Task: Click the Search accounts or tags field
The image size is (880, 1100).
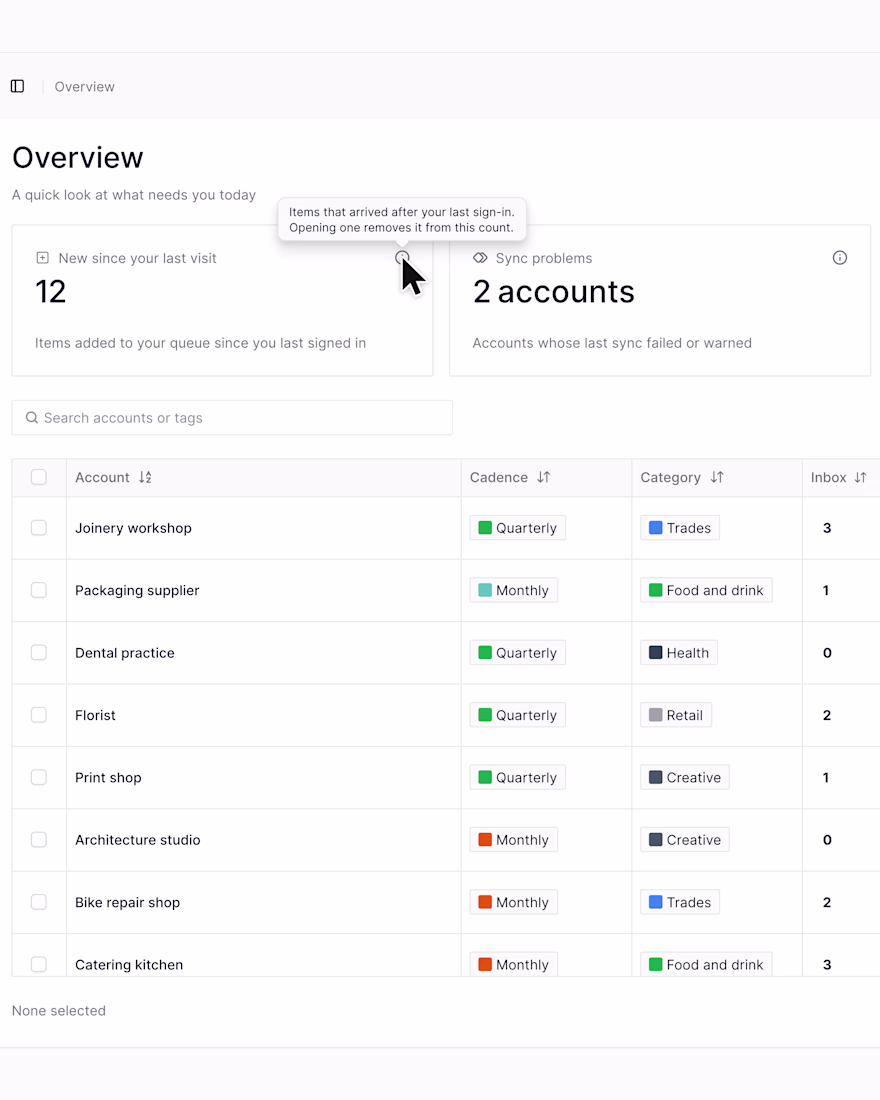Action: pos(232,417)
